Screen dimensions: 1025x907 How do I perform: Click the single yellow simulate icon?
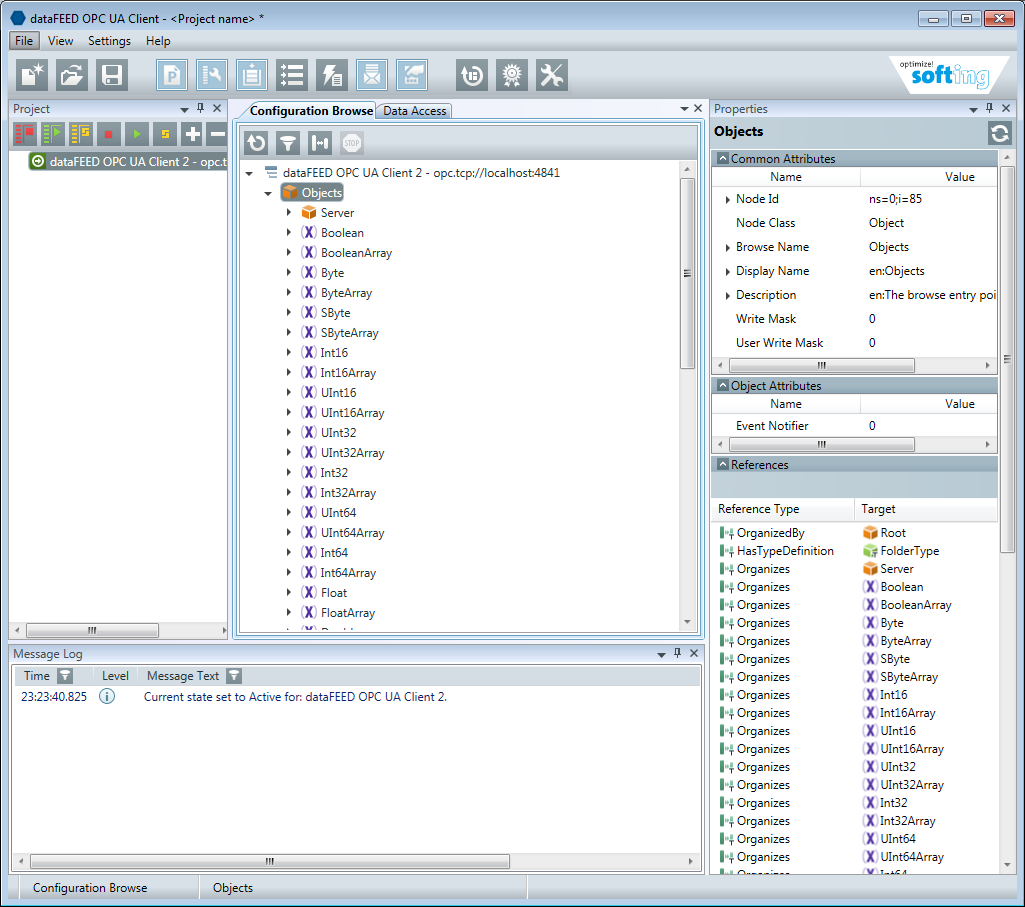pos(165,134)
